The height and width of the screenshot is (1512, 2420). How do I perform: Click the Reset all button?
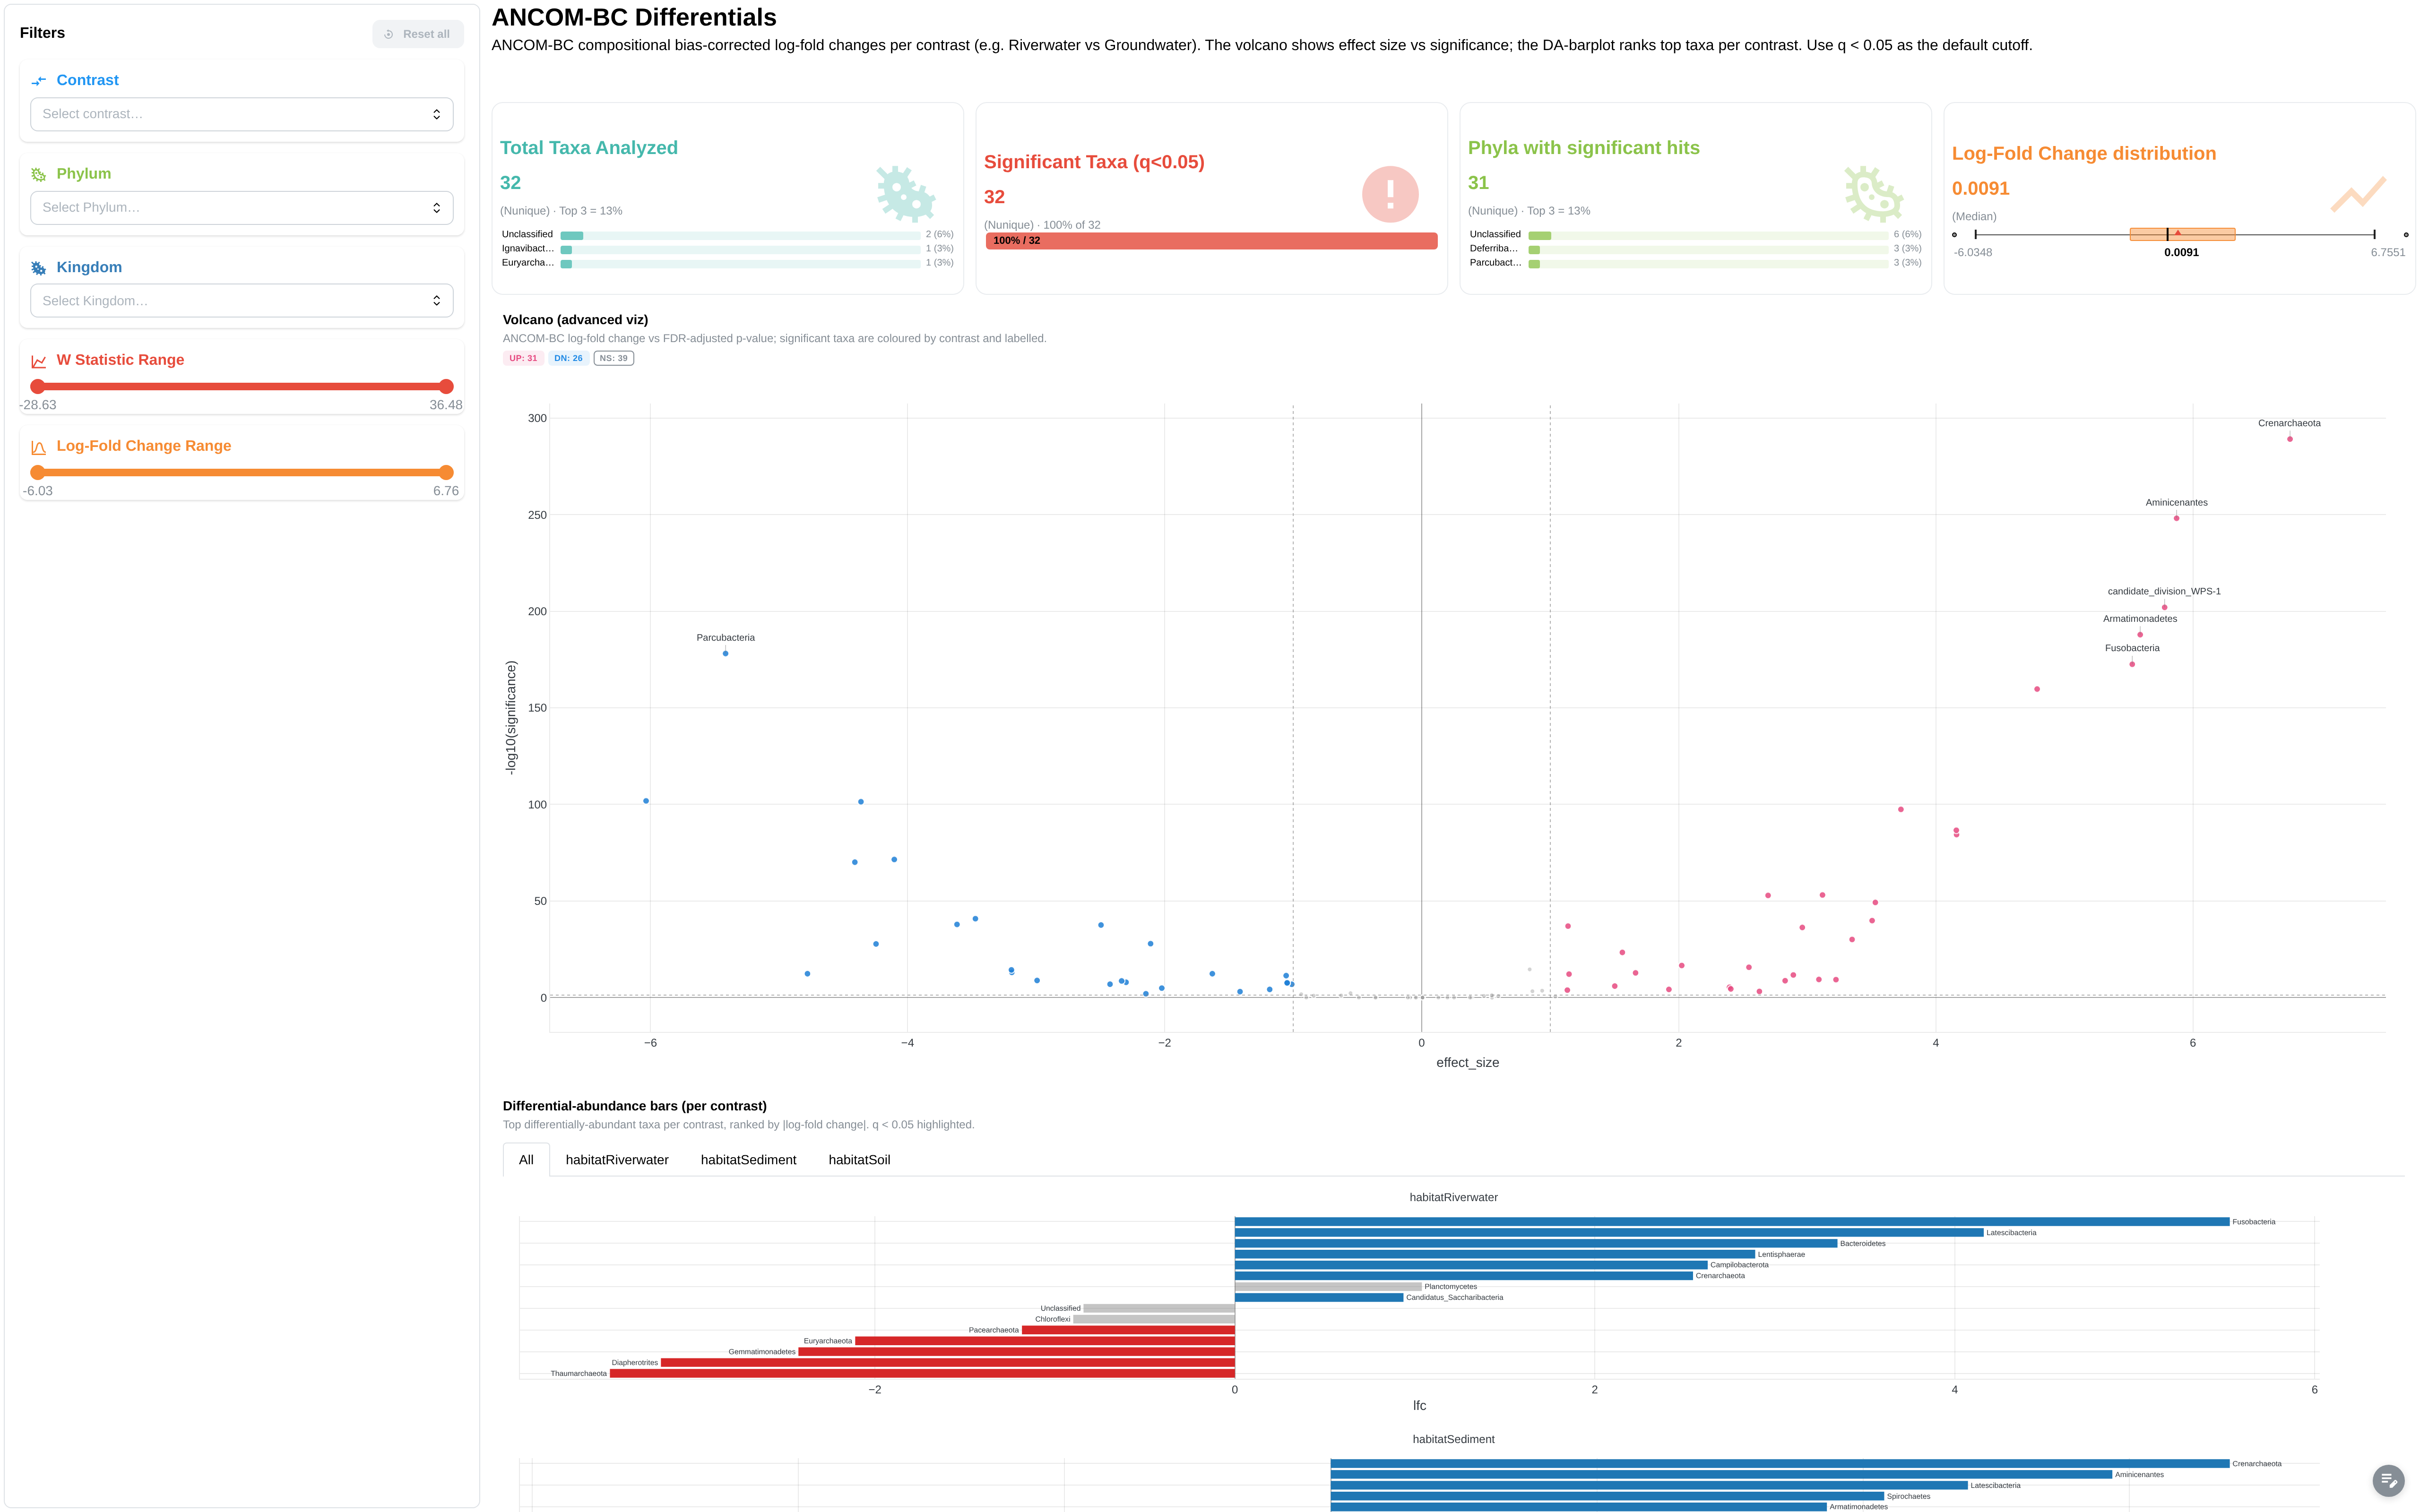coord(418,34)
